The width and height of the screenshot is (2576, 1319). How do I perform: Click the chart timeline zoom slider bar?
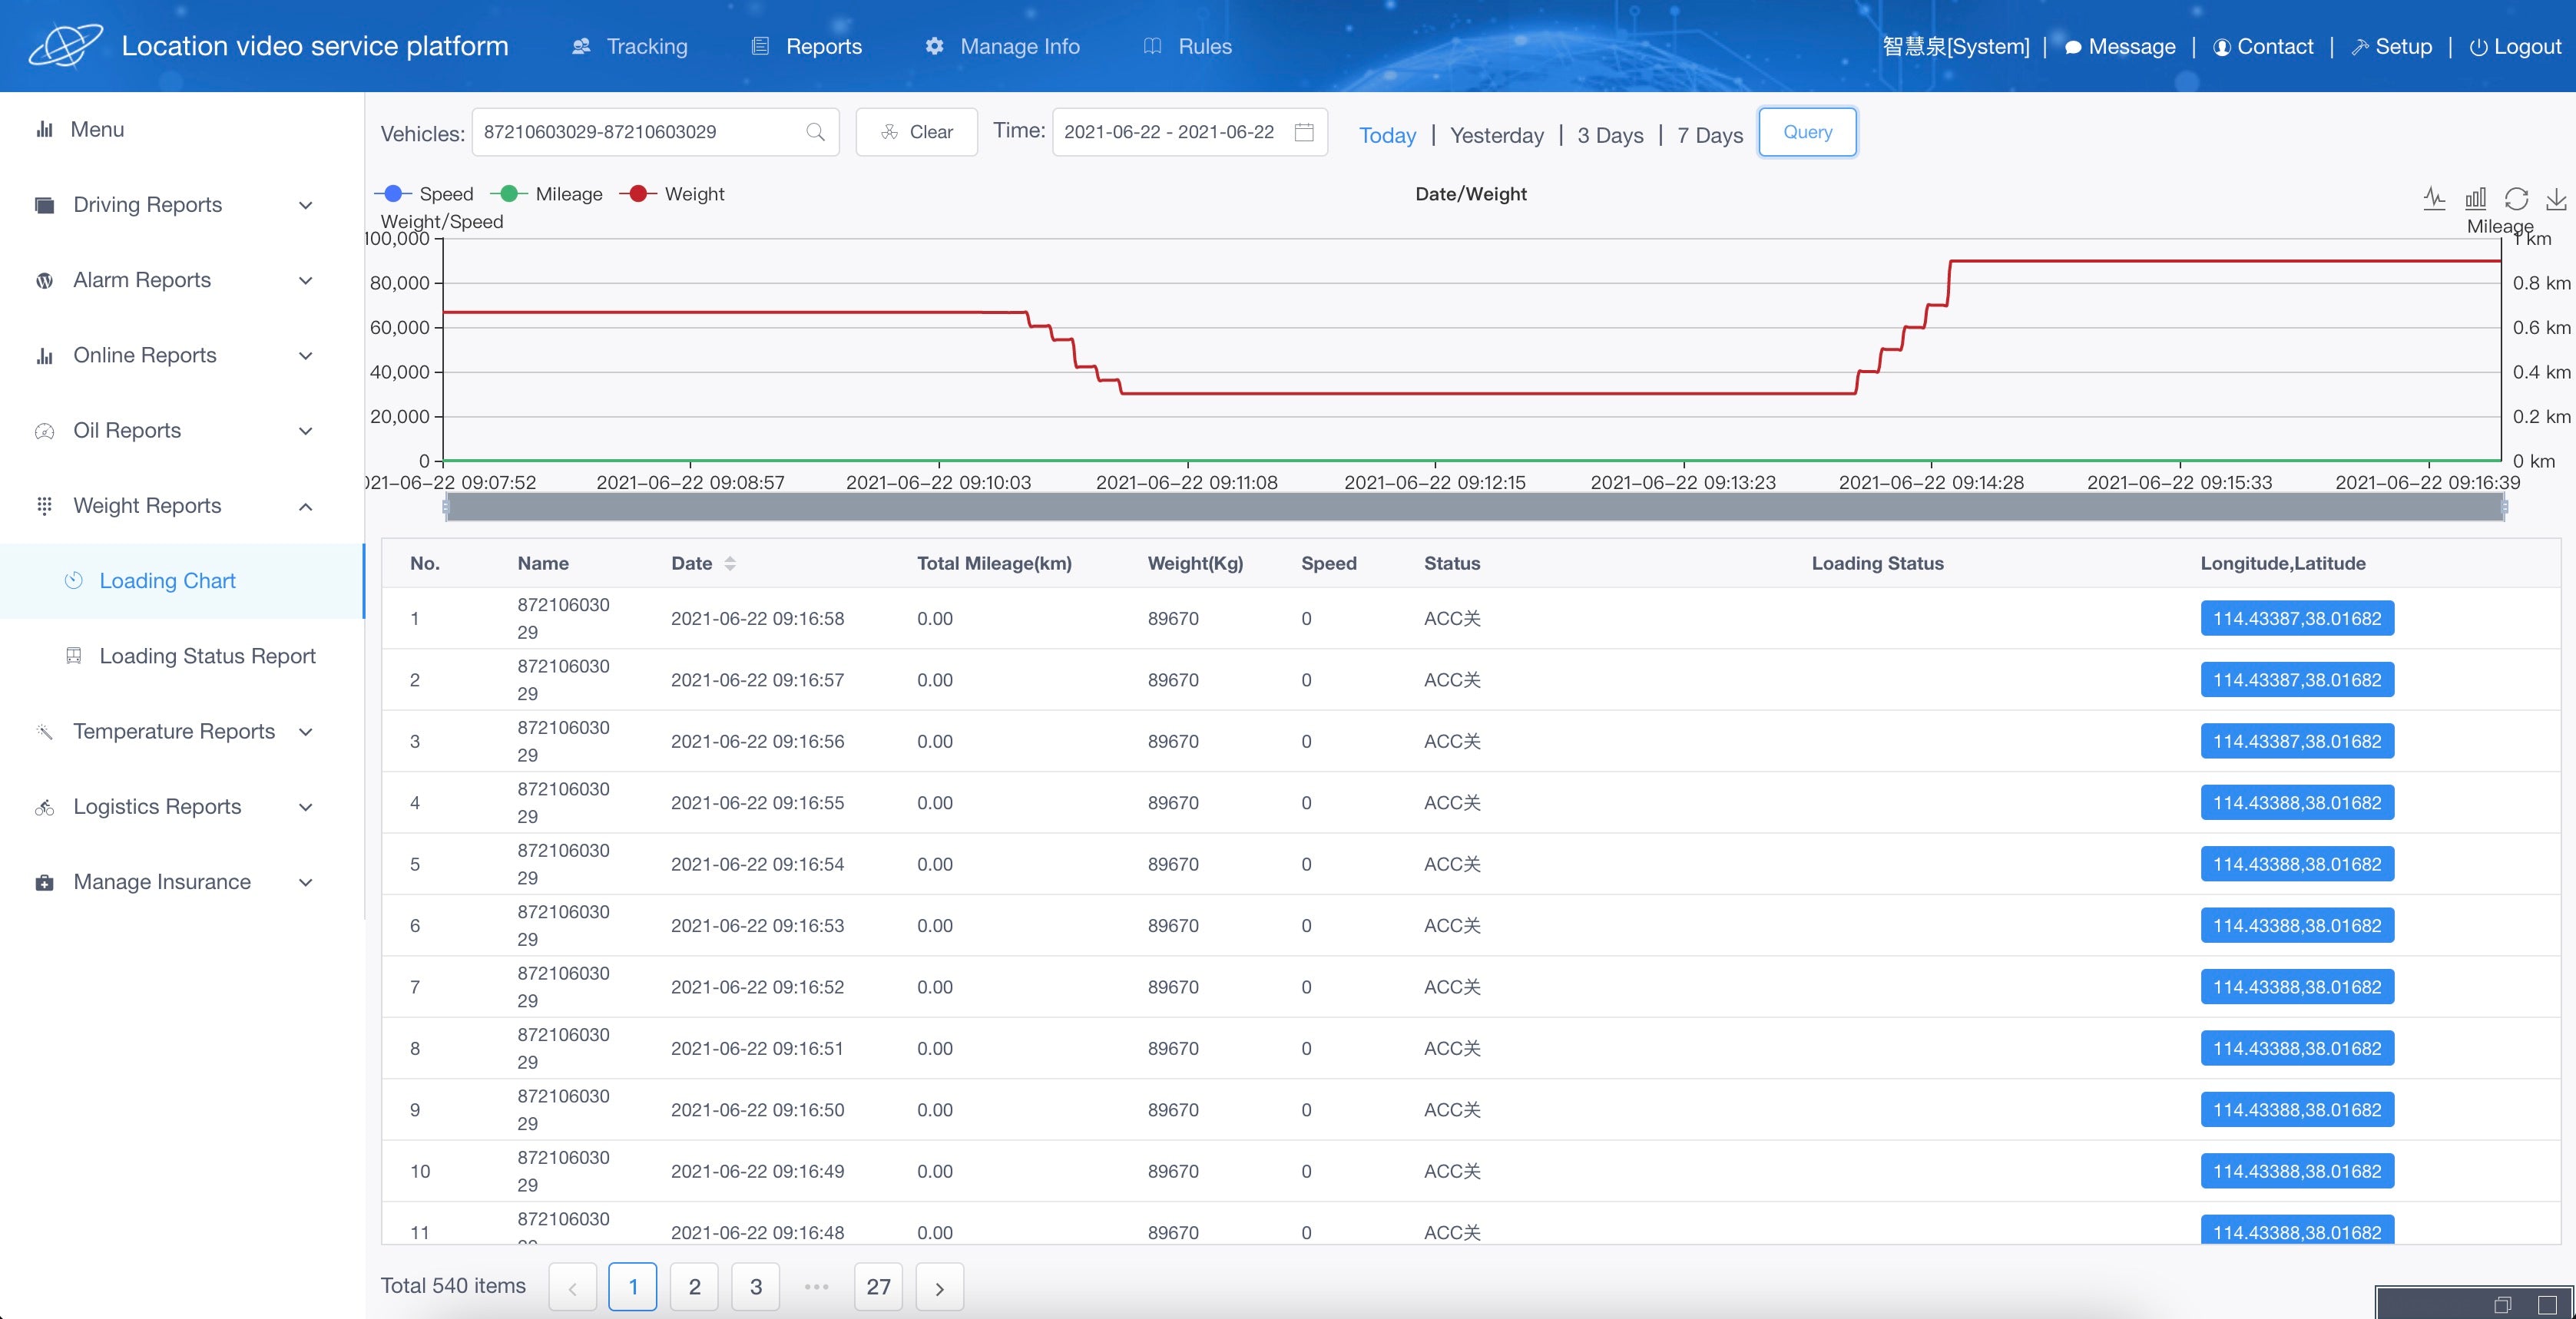pos(1474,507)
